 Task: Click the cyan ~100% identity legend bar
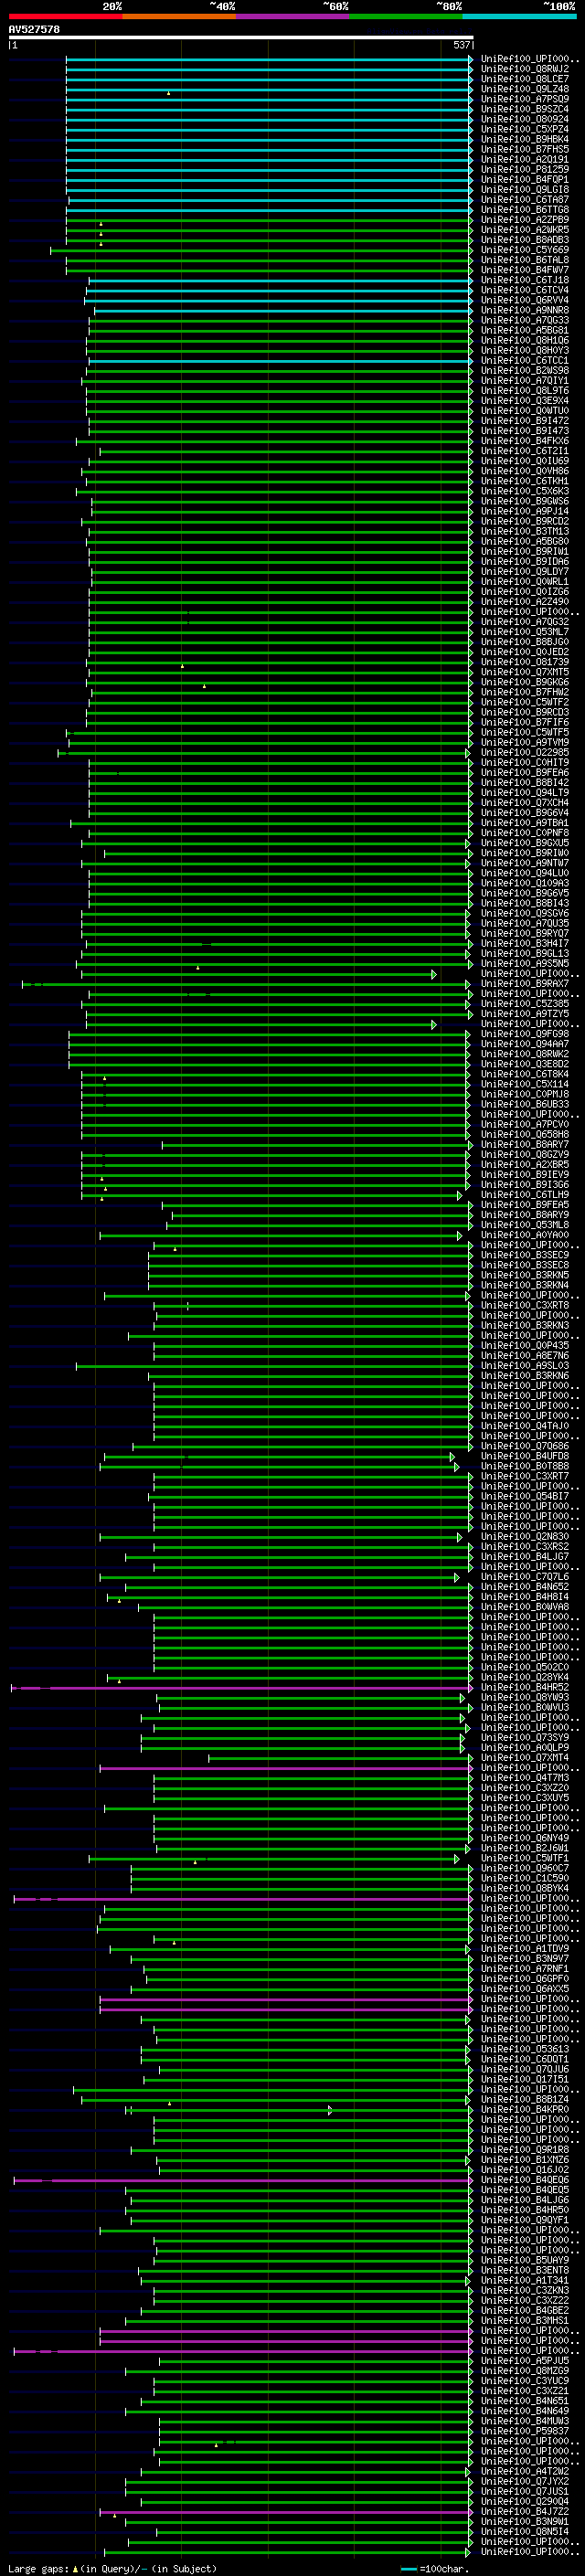coord(520,16)
